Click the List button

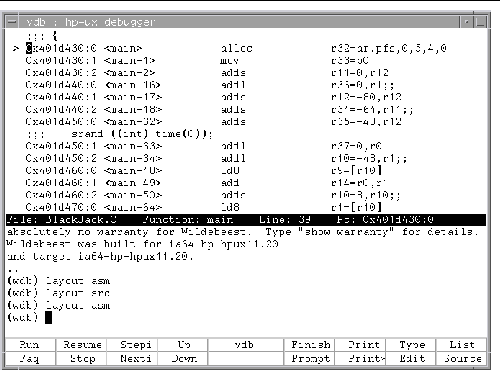tap(461, 345)
